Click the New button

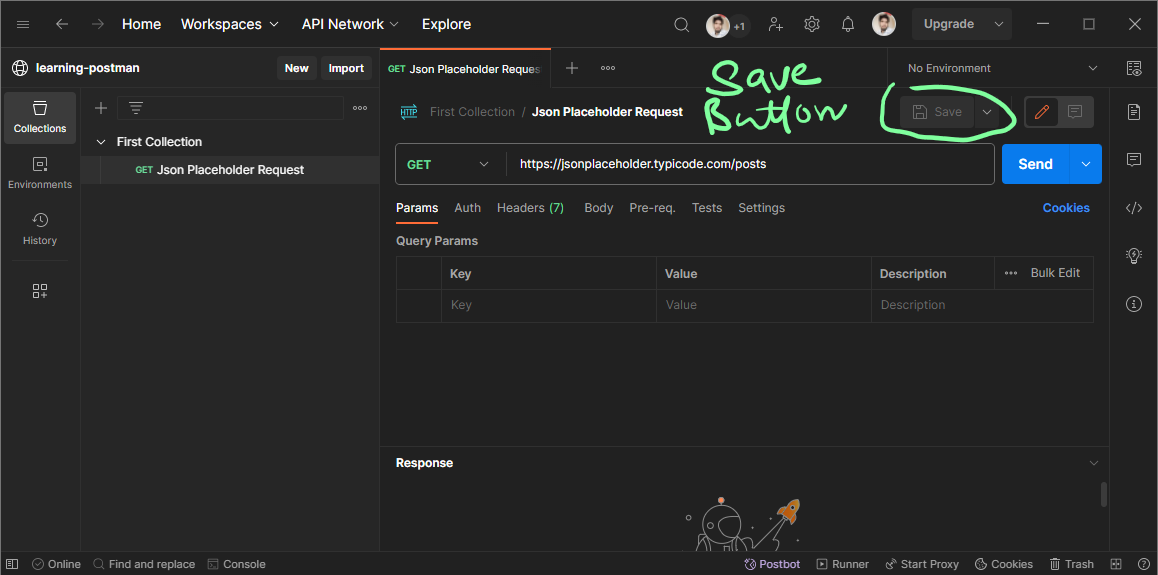tap(297, 68)
